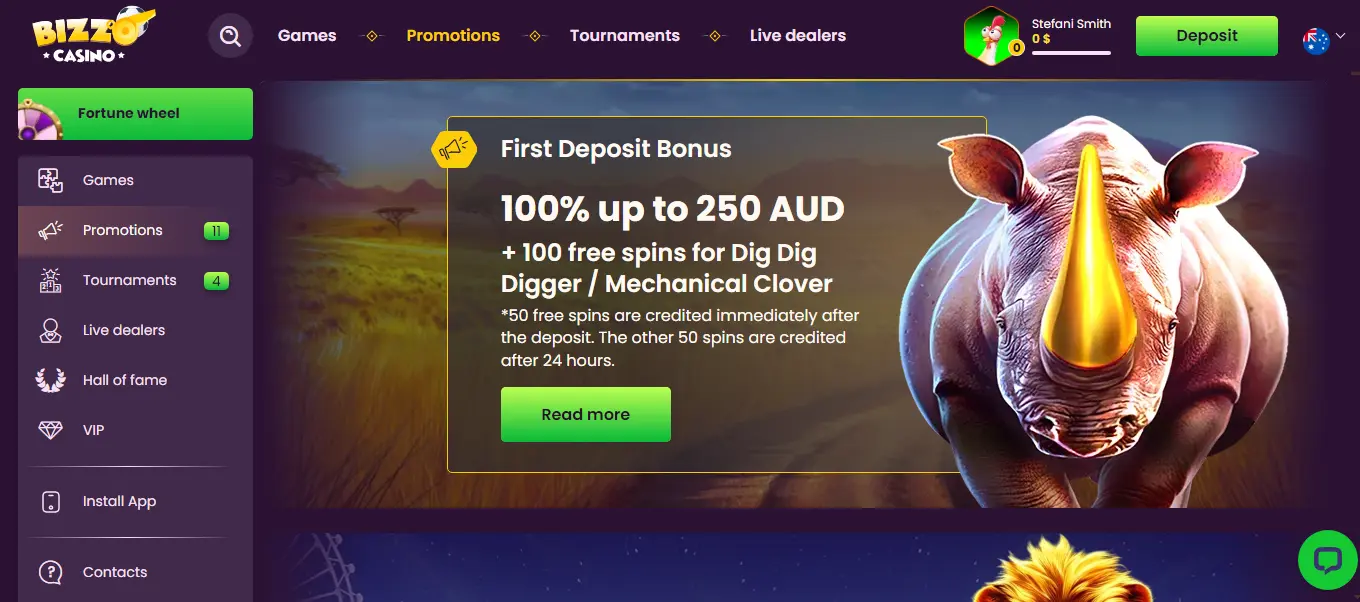
Task: Select the Games puzzle icon in sidebar
Action: tap(50, 180)
